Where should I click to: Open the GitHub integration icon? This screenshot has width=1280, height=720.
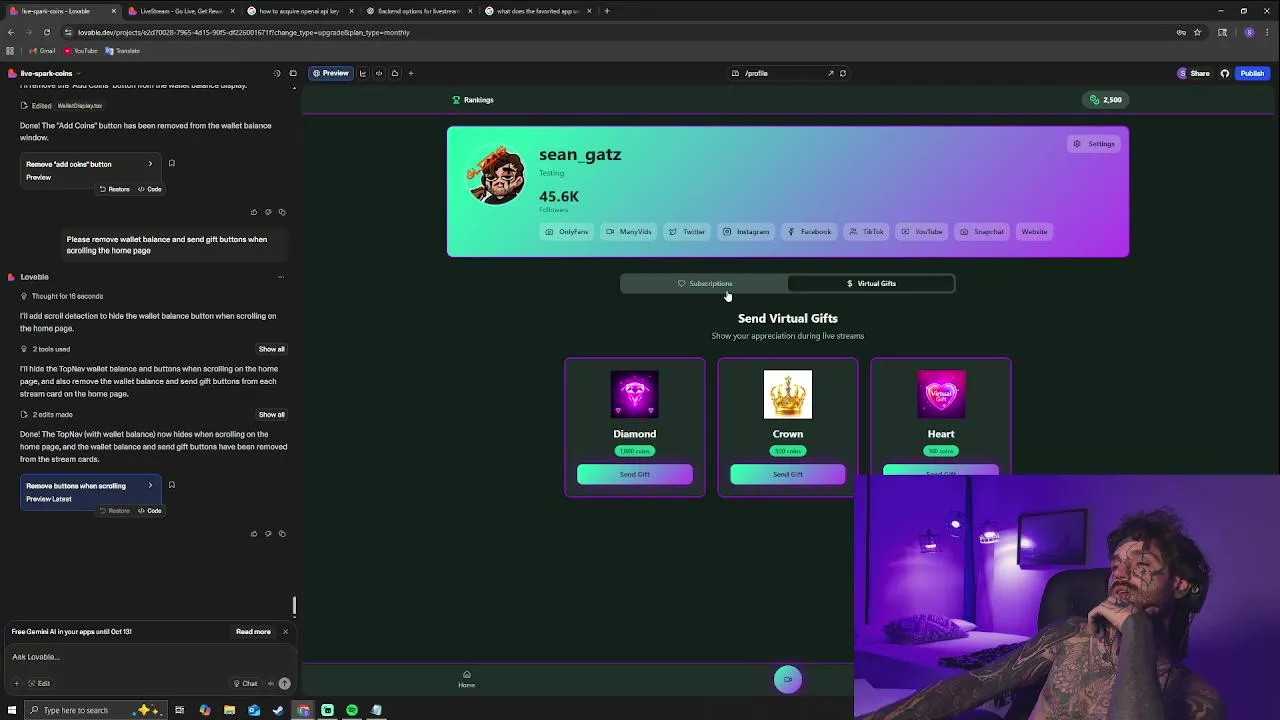tap(1225, 73)
